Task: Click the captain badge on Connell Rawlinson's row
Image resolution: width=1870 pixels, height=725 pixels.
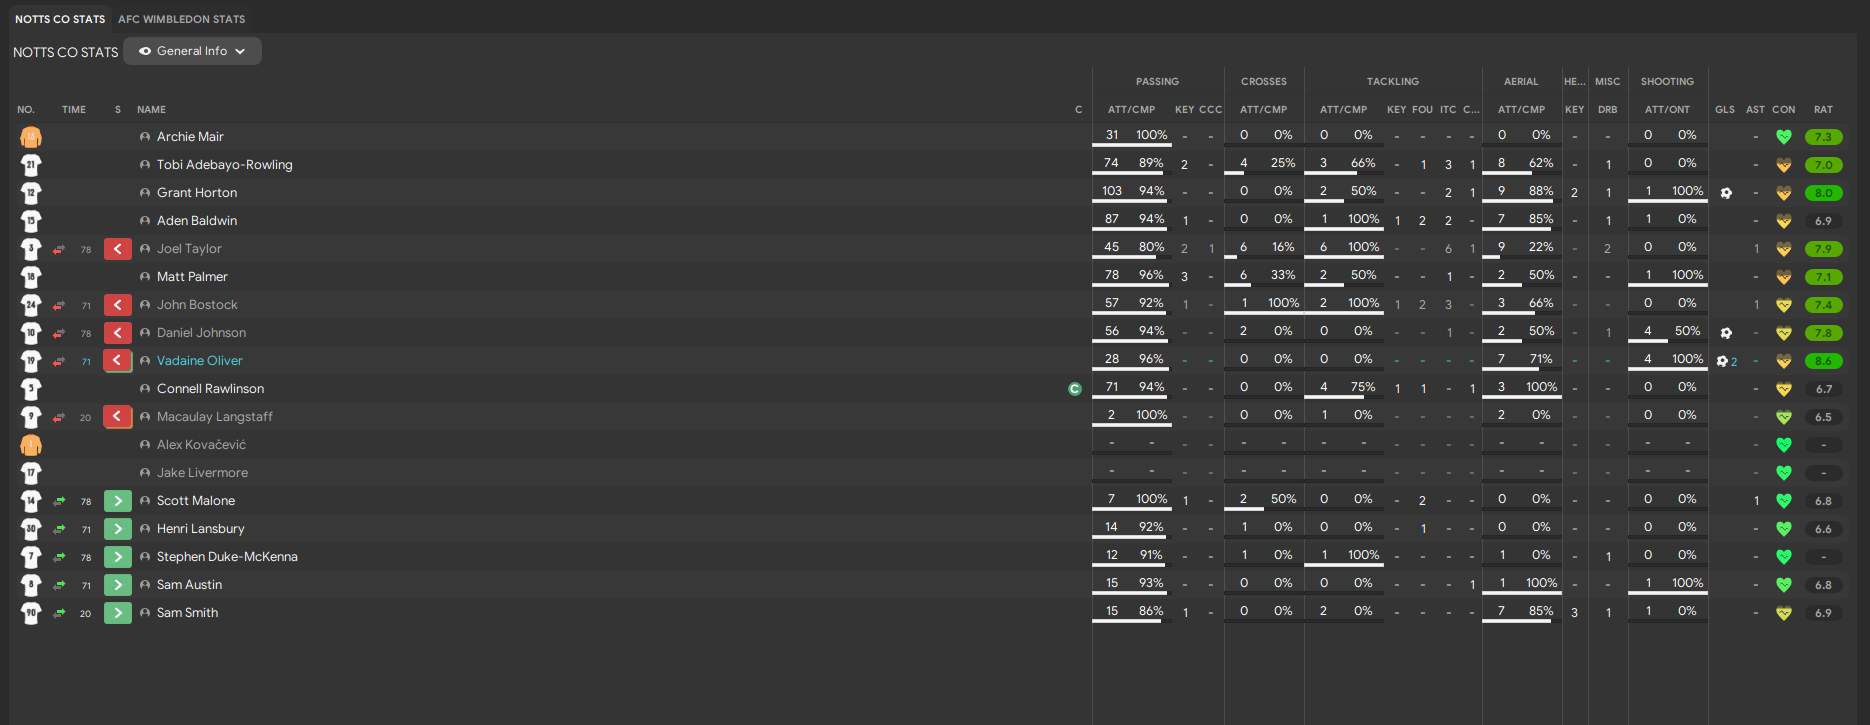Action: (x=1075, y=389)
